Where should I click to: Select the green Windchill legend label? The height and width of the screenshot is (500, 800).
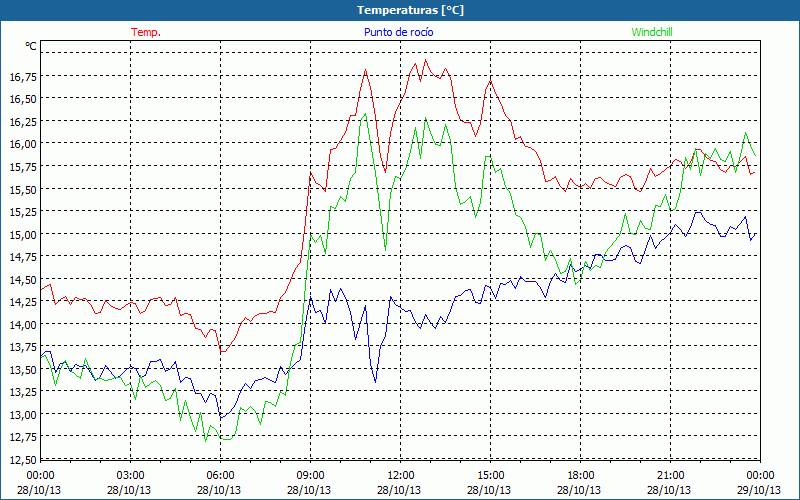652,32
